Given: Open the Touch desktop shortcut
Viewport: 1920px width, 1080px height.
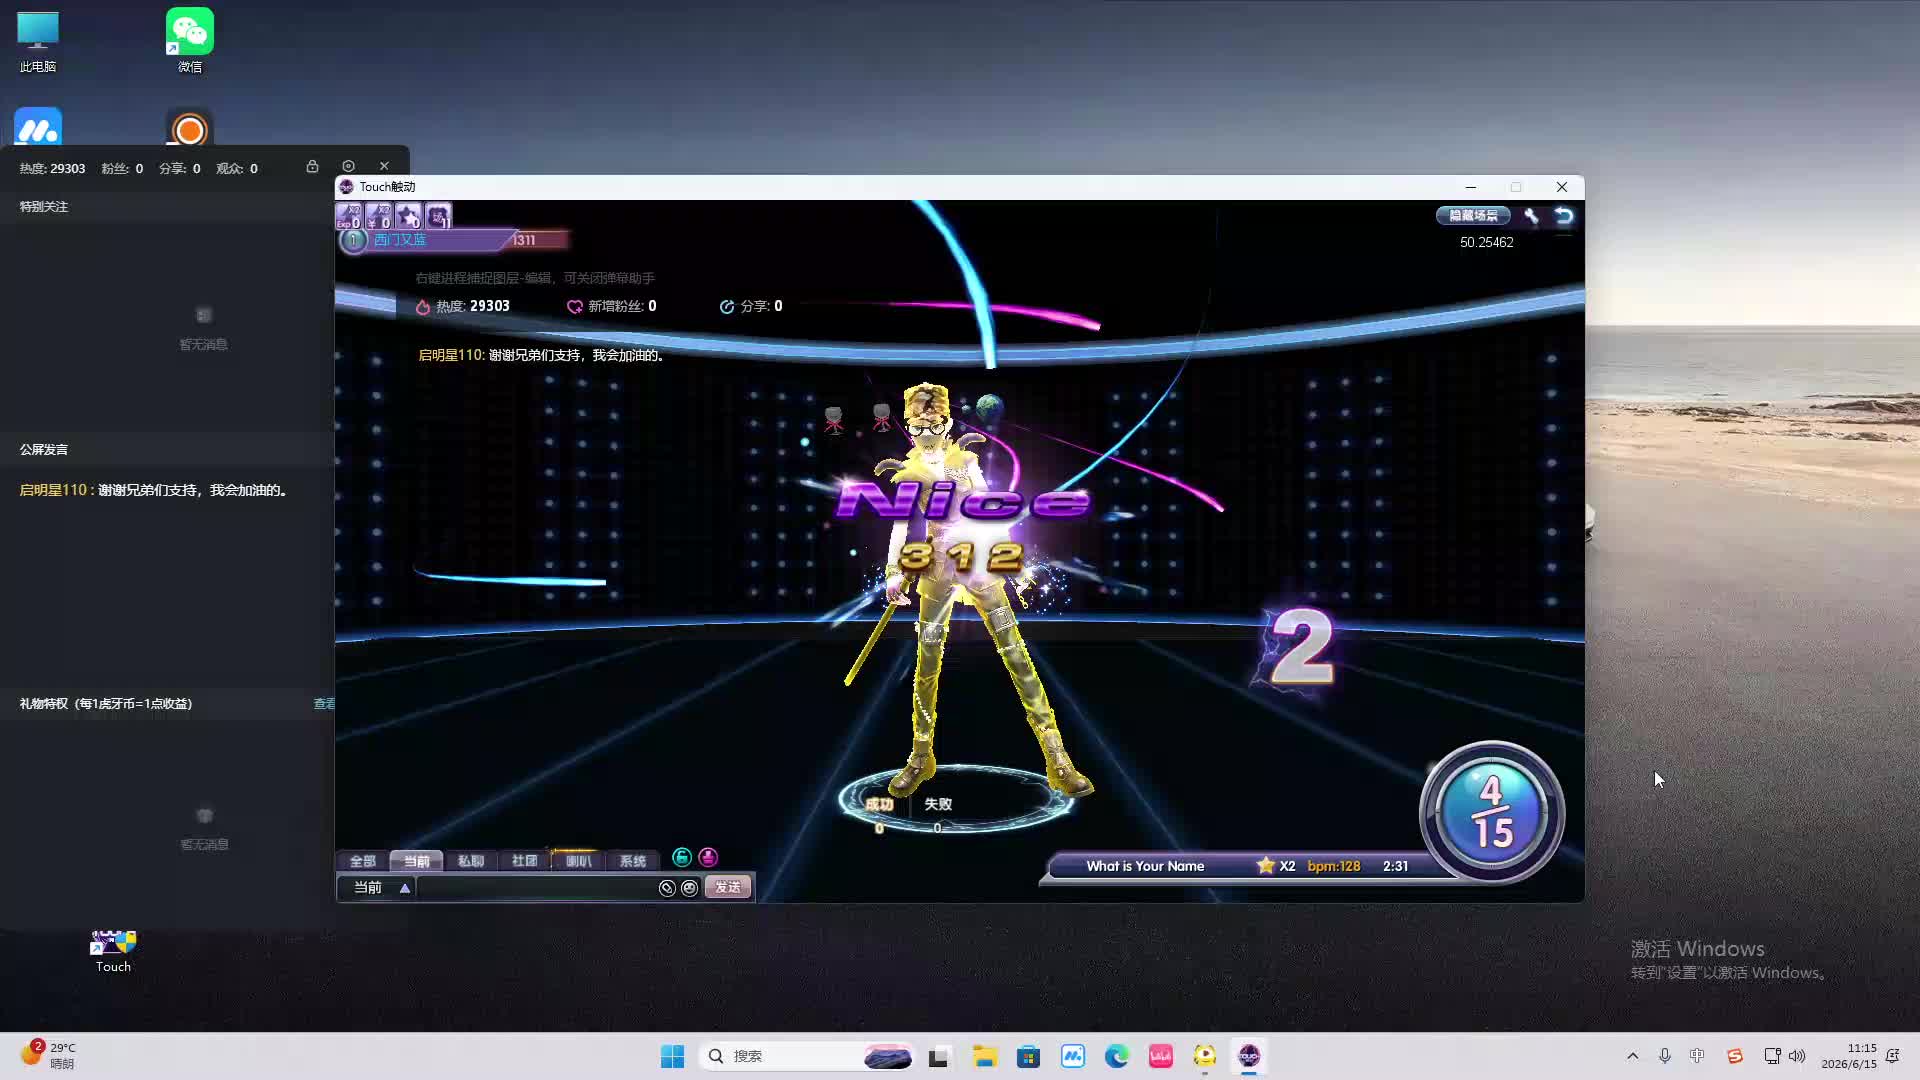Looking at the screenshot, I should coord(113,950).
